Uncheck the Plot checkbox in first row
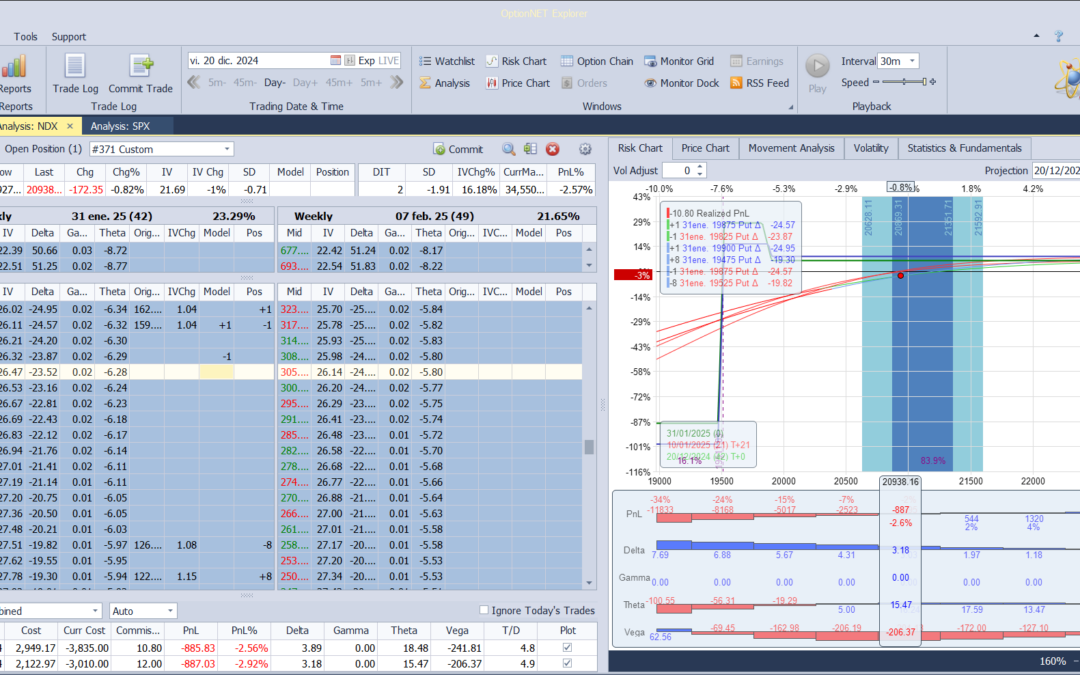The height and width of the screenshot is (675, 1080). pyautogui.click(x=568, y=648)
